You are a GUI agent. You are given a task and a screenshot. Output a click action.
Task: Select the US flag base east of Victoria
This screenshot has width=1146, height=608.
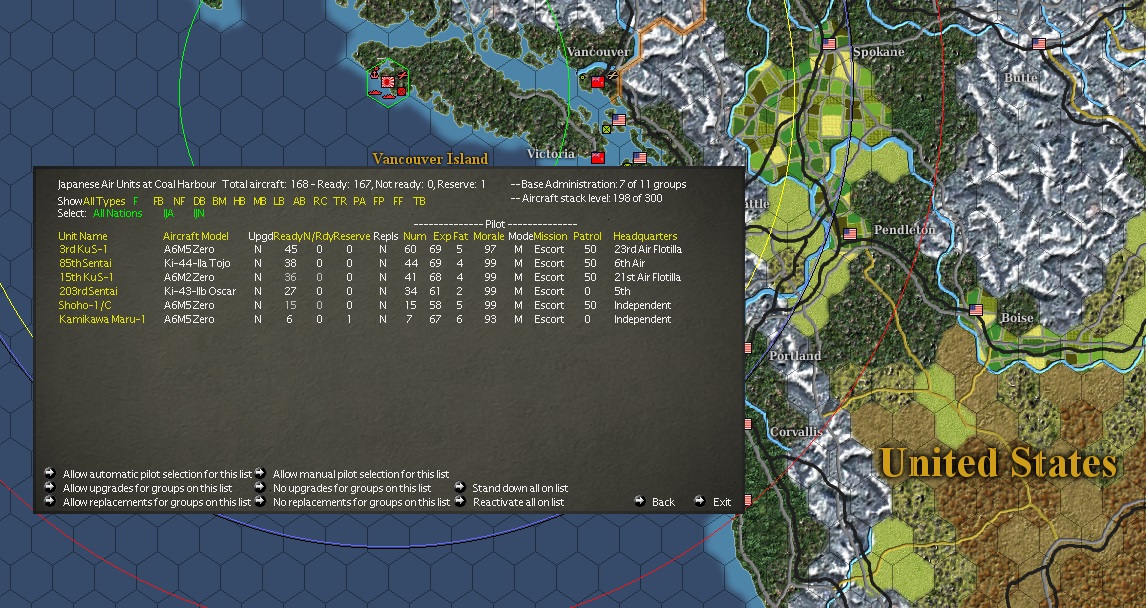pos(640,157)
